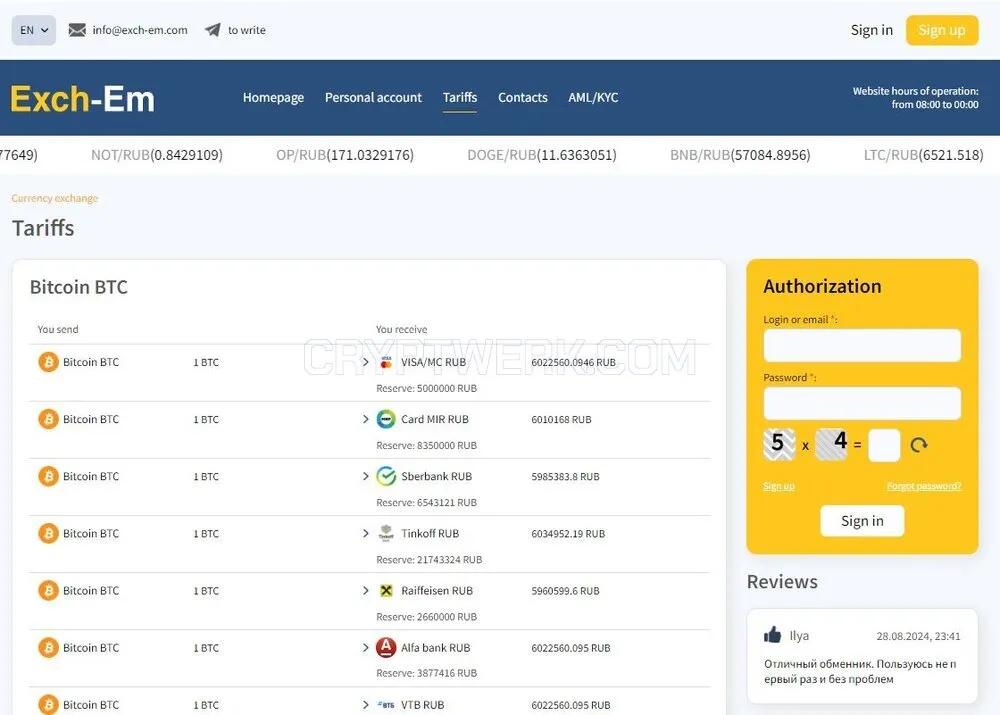Click the VTB bank icon
The image size is (1000, 715).
pyautogui.click(x=386, y=705)
